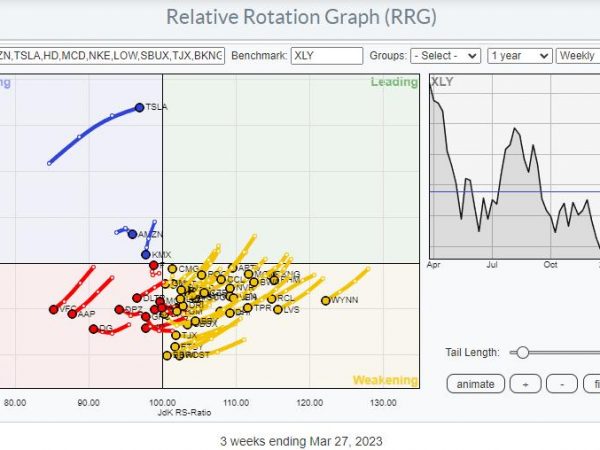Viewport: 600px width, 450px height.
Task: Click the Weakening quadrant label
Action: (385, 380)
